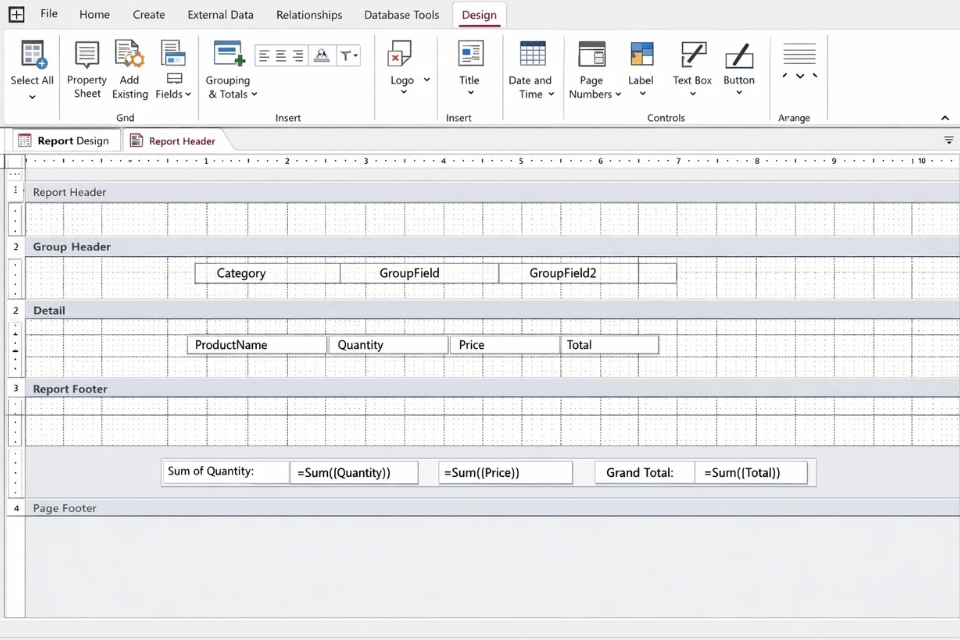This screenshot has width=960, height=640.
Task: Select the =Sum([Quantity]) text box
Action: pos(354,473)
